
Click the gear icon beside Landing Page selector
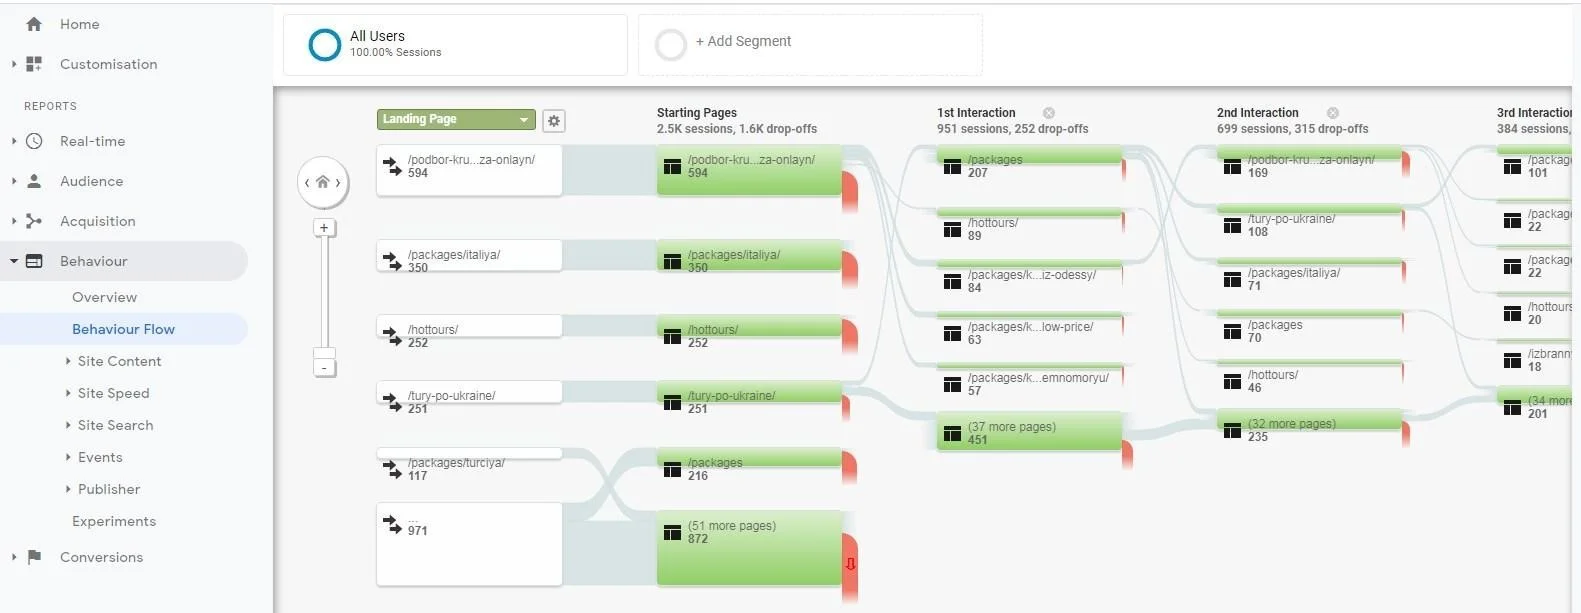554,120
